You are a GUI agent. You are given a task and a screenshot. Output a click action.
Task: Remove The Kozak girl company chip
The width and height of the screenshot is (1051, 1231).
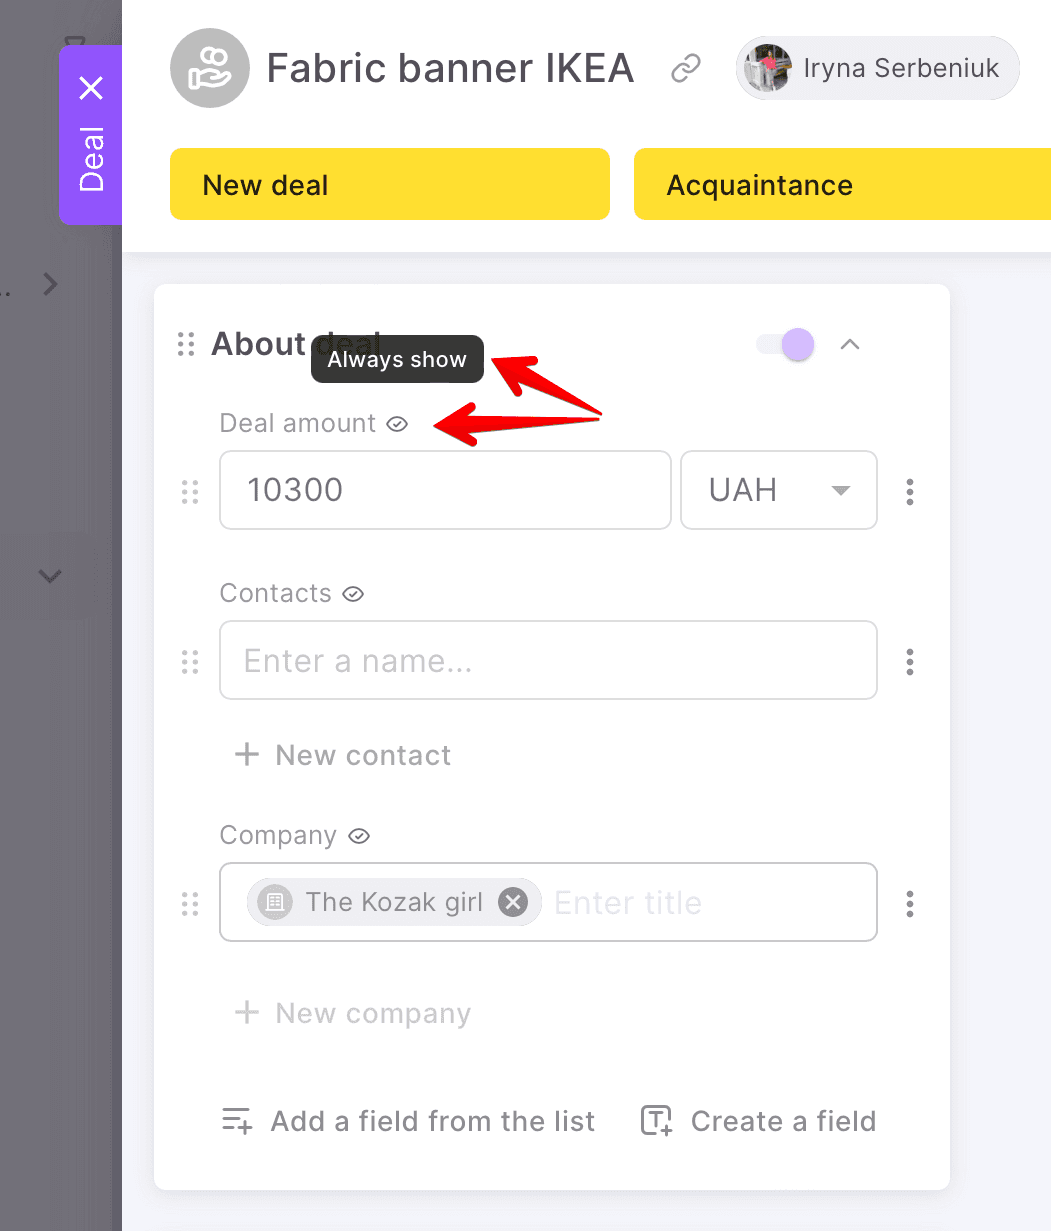click(513, 902)
